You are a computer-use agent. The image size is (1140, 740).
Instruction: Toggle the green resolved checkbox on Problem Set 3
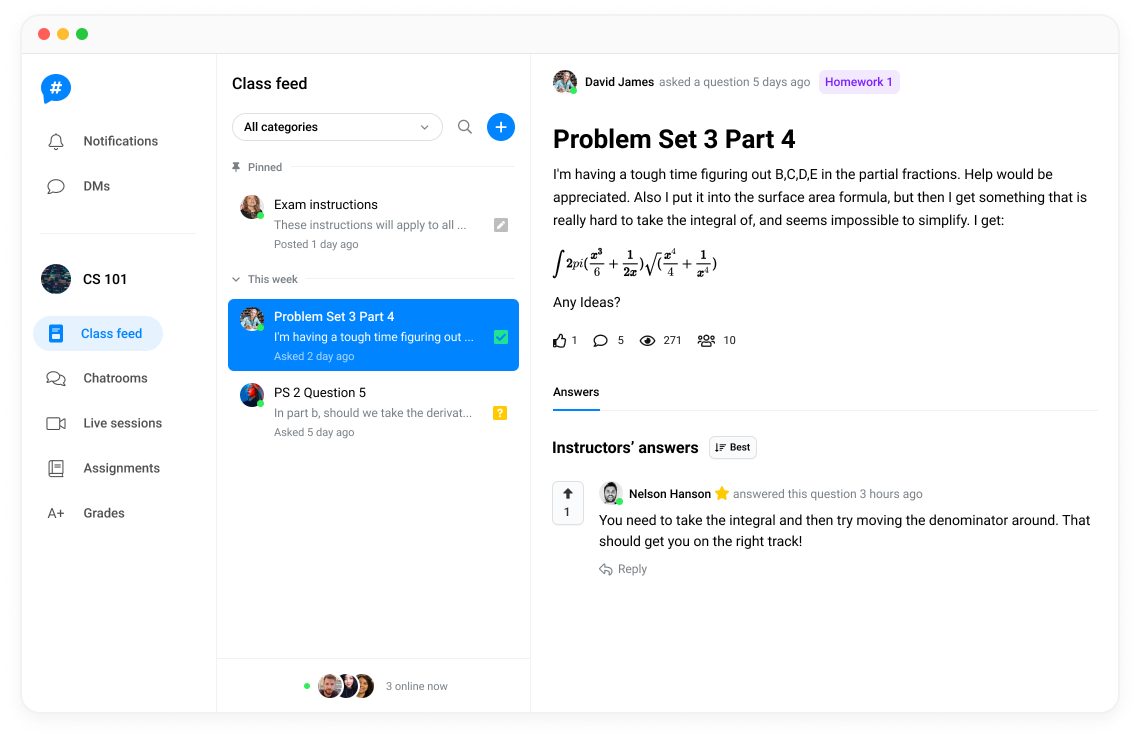point(500,337)
